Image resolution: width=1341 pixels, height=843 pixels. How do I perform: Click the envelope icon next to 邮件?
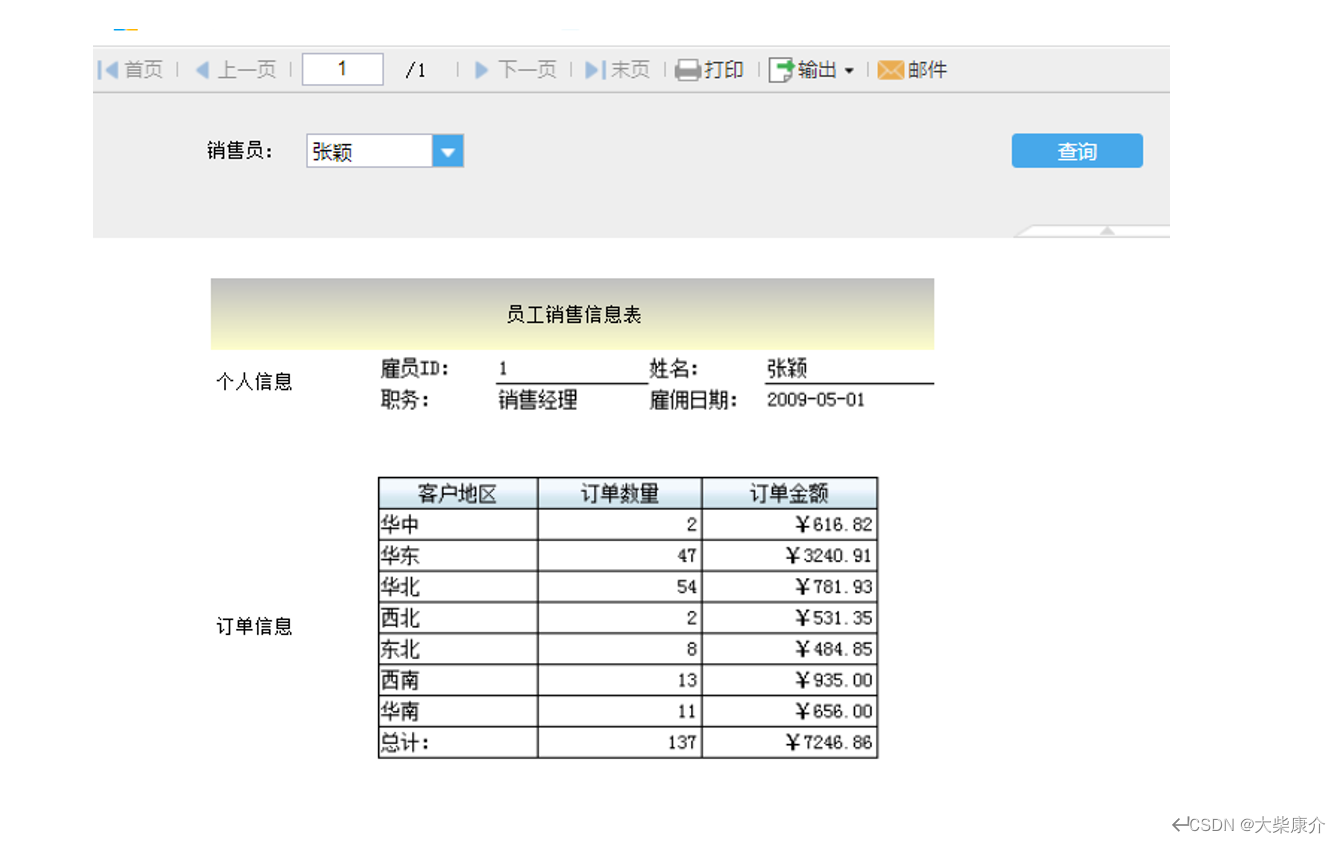coord(890,69)
